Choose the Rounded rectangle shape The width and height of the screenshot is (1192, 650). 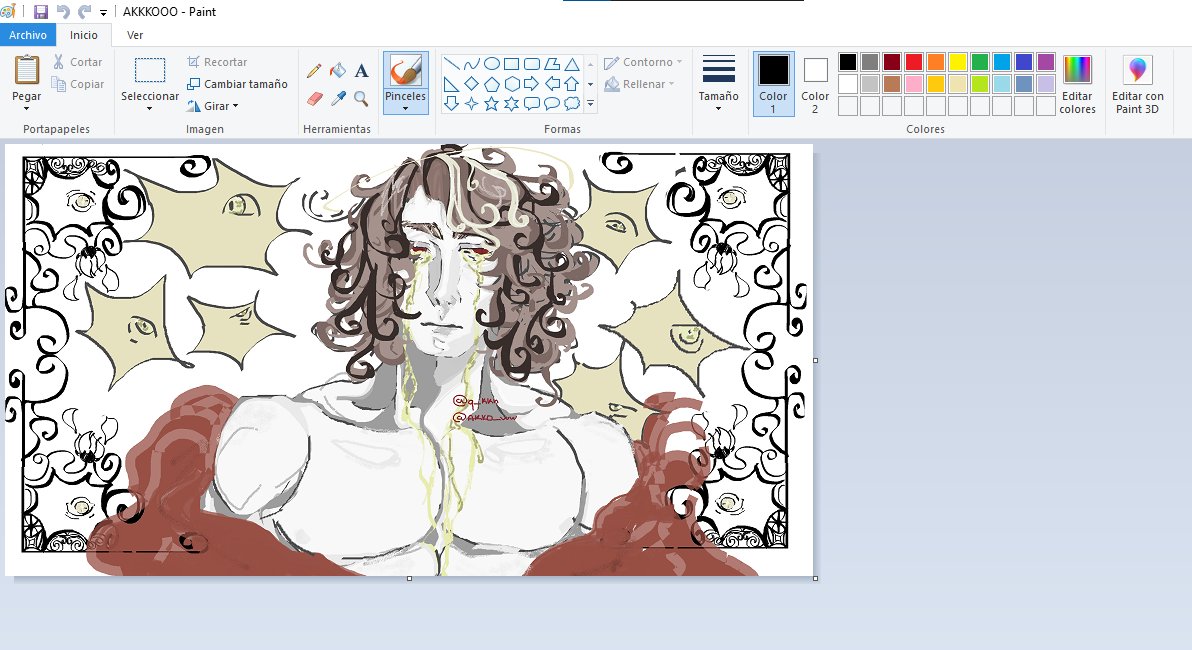[532, 64]
